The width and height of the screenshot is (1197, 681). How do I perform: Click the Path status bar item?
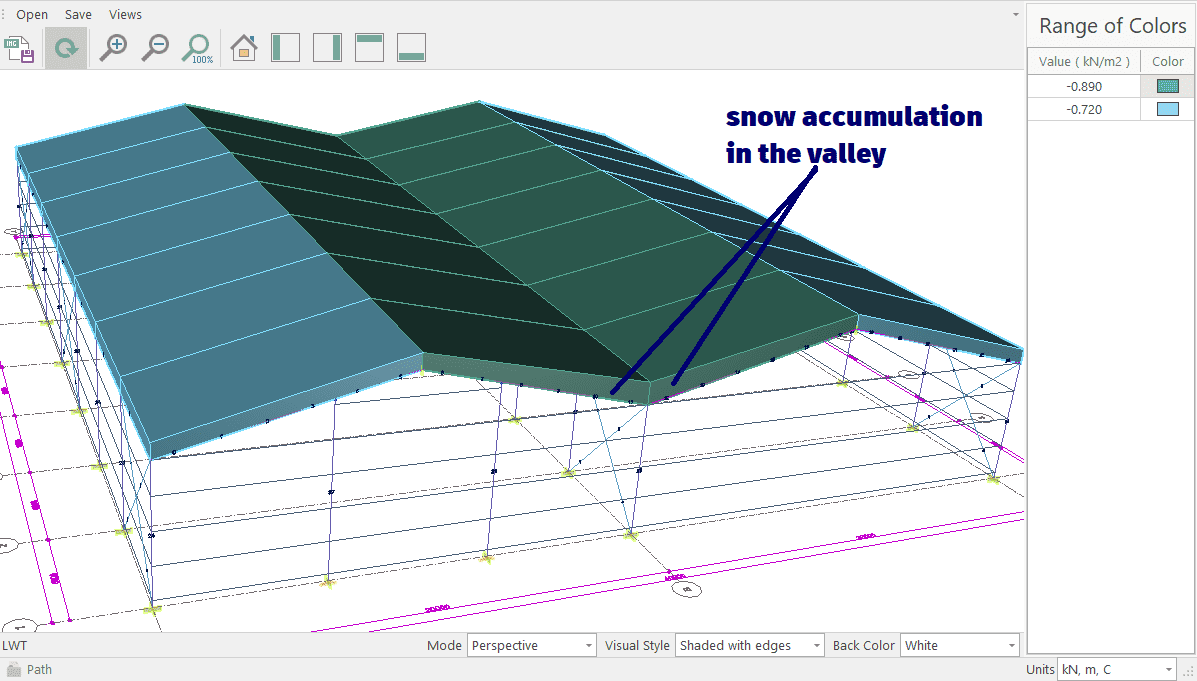point(39,670)
